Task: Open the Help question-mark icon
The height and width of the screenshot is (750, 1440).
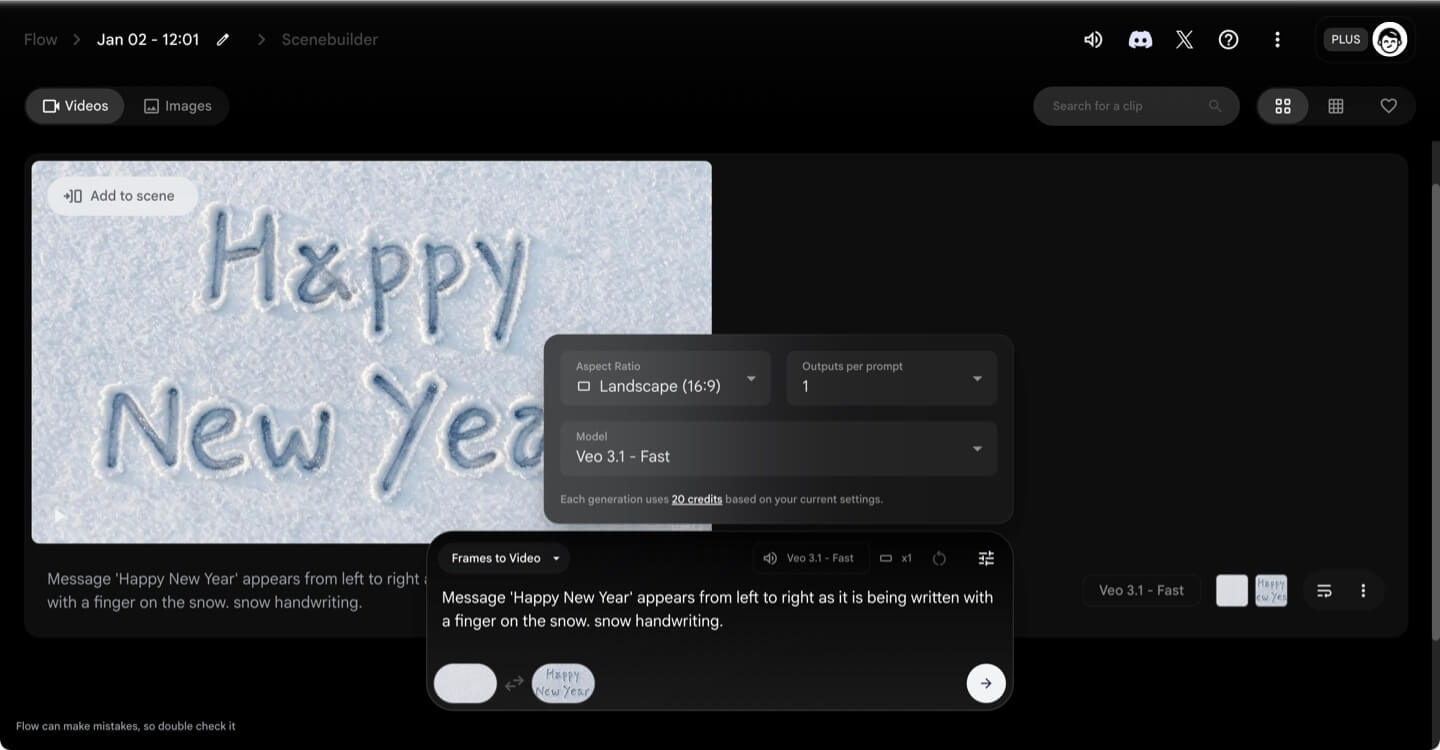Action: point(1228,39)
